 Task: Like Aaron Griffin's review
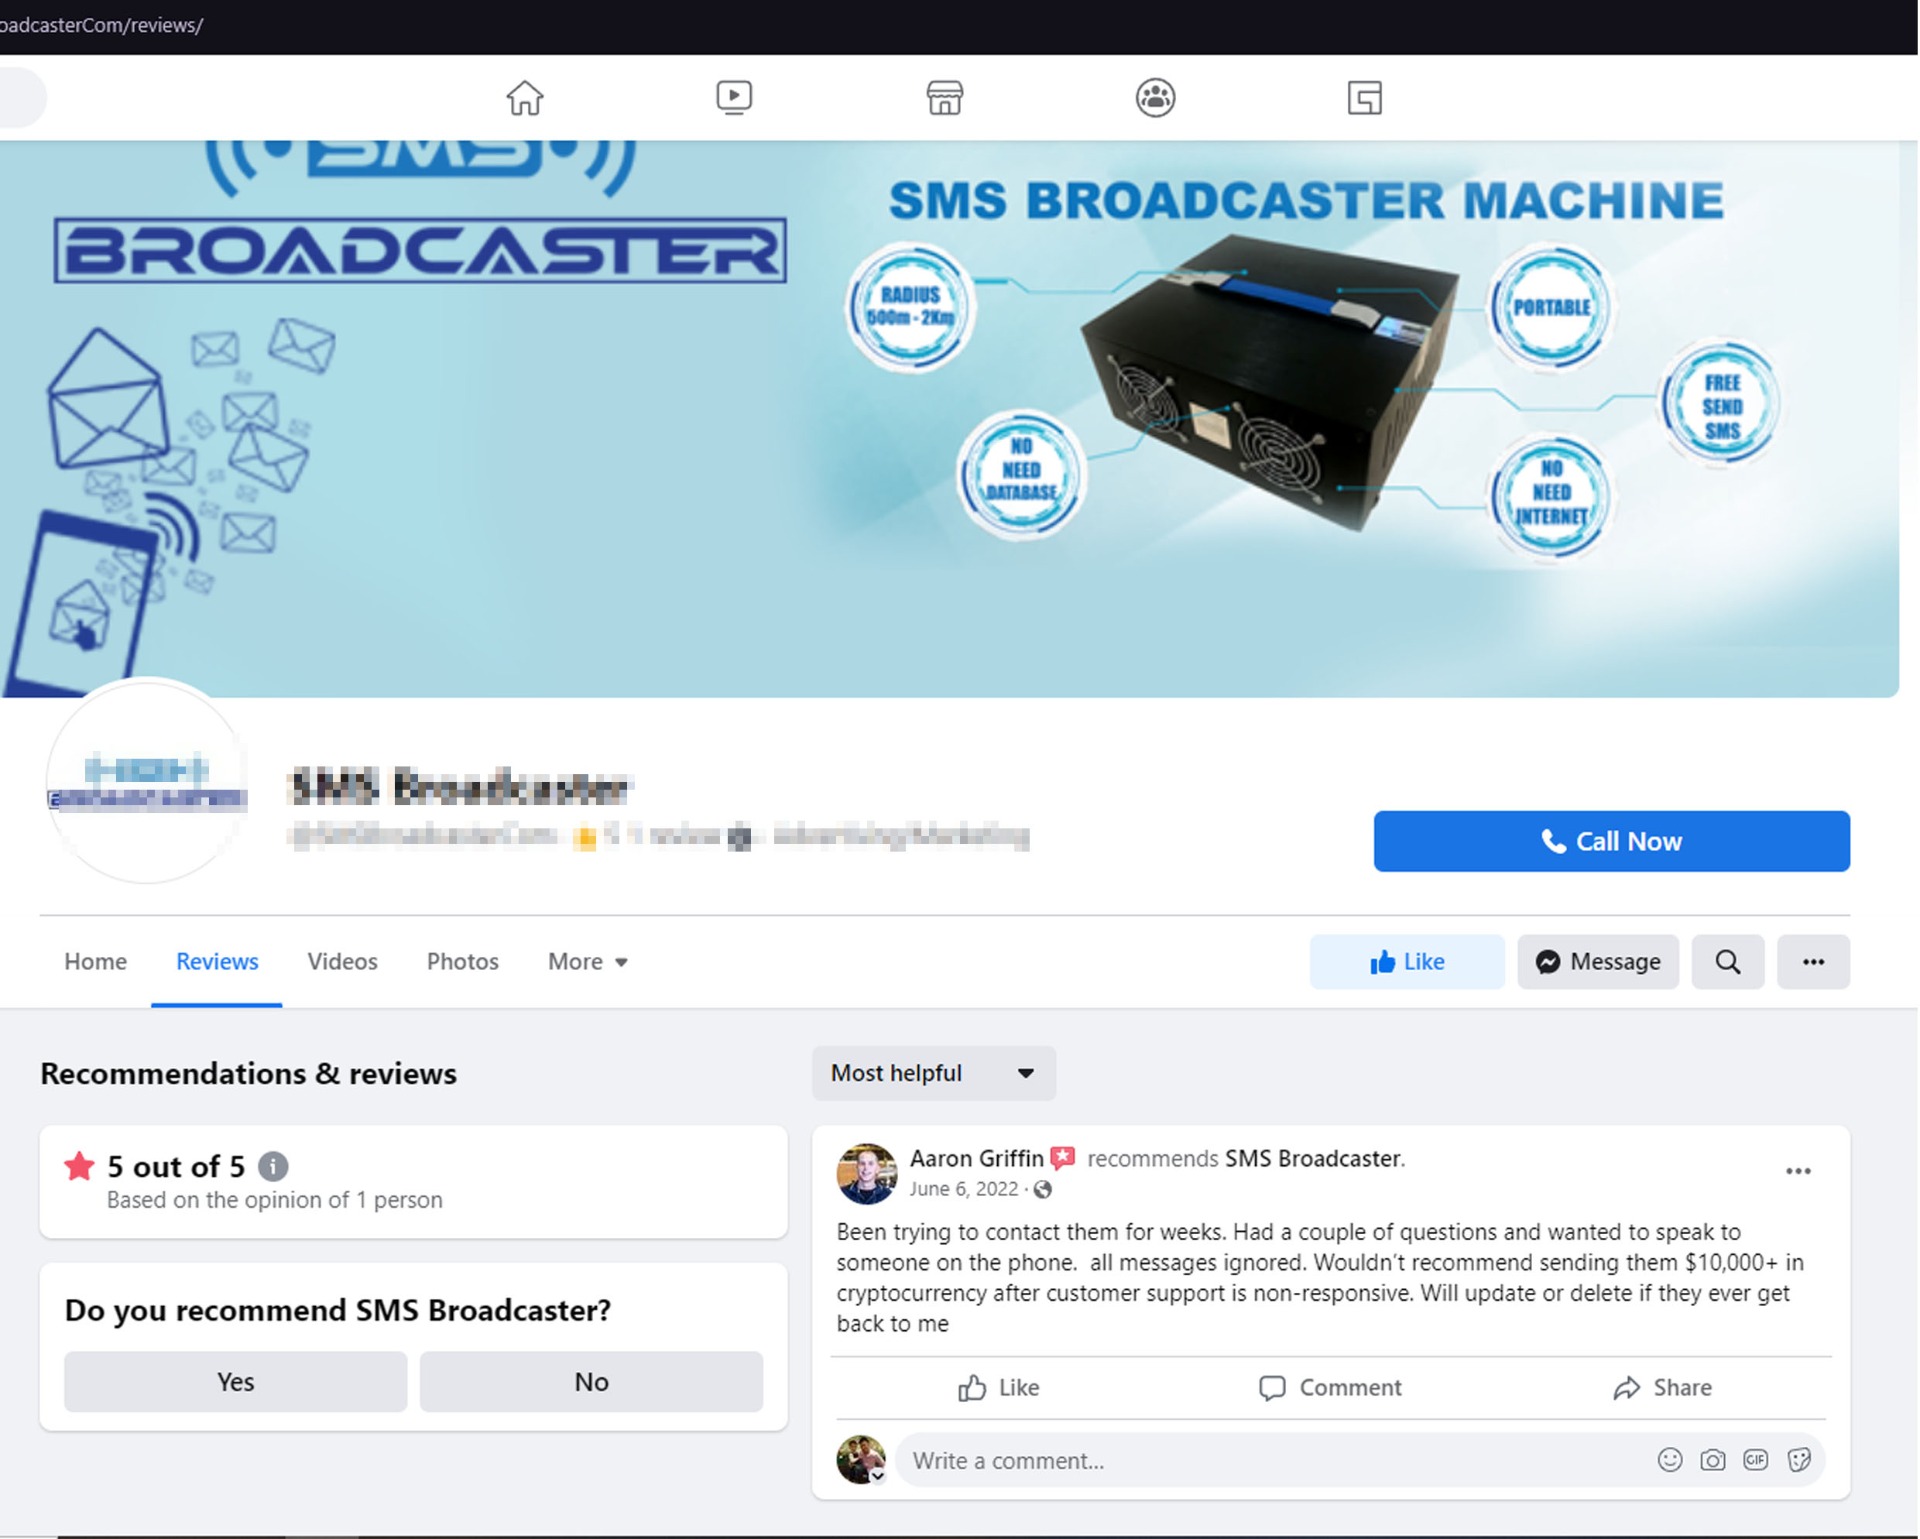coord(999,1387)
